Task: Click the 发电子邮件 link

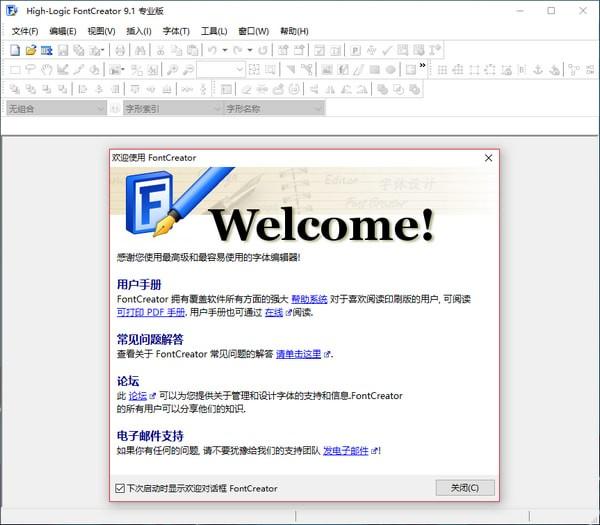Action: tap(345, 451)
